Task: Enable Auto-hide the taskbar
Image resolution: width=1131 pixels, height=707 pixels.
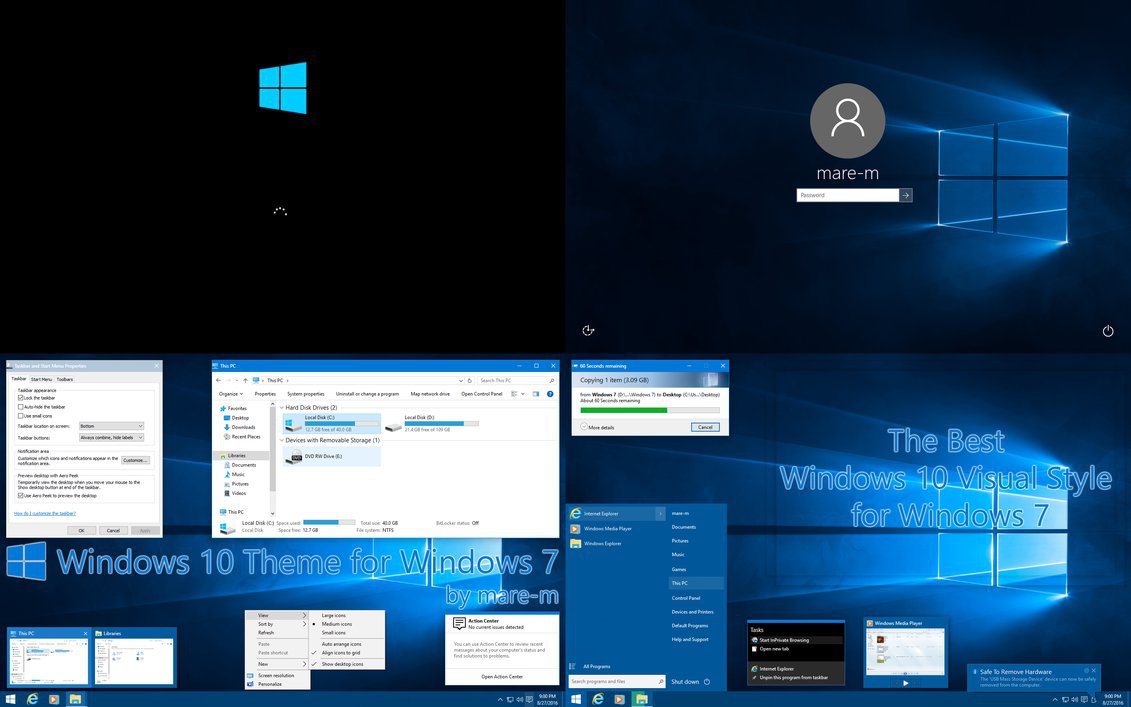Action: [21, 407]
